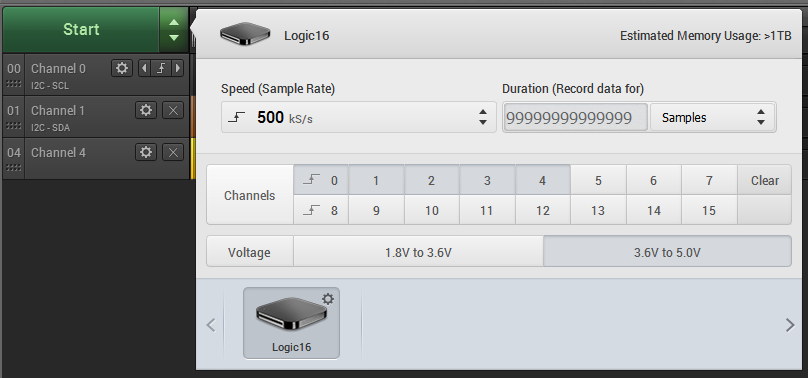Select the 3.6V to 5.0V voltage
The width and height of the screenshot is (808, 378).
667,252
